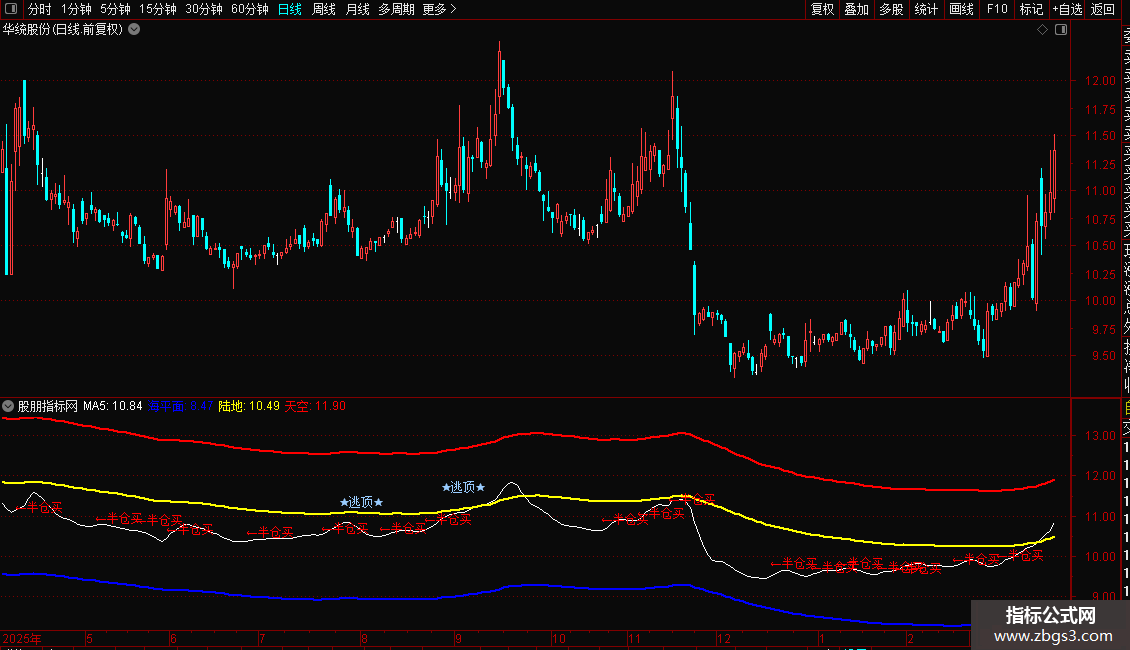Expand dropdown next to 华统股份 title
This screenshot has height=650, width=1130.
[134, 30]
